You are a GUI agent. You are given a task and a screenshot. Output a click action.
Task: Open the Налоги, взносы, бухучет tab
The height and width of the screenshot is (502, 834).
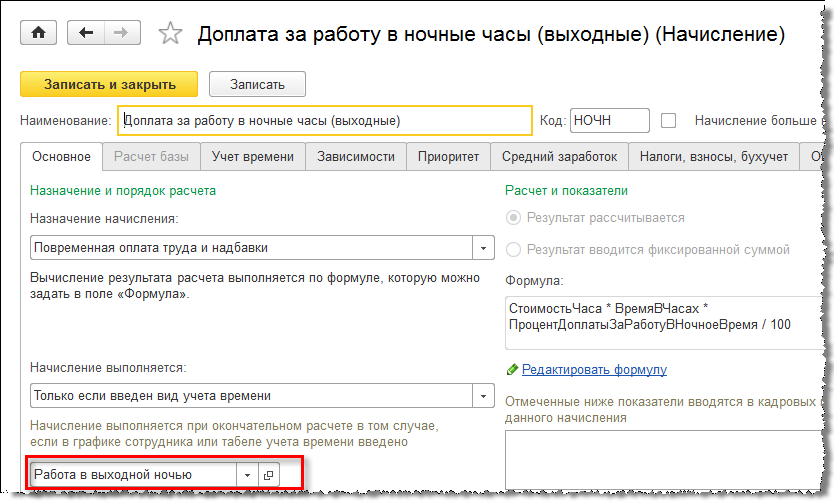coord(715,156)
